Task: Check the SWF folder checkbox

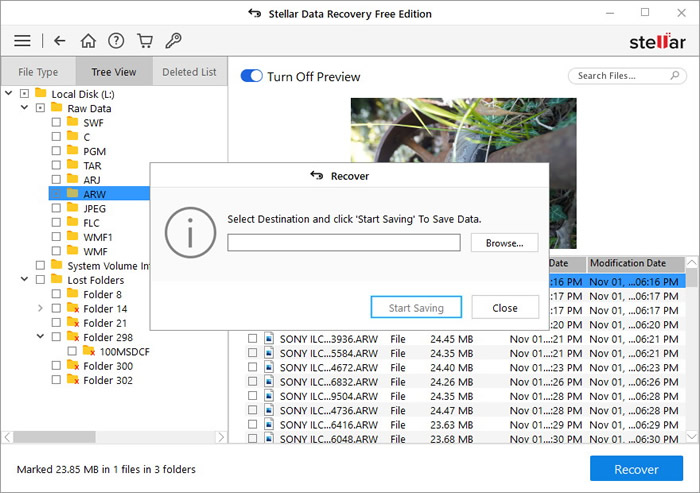Action: pyautogui.click(x=56, y=122)
